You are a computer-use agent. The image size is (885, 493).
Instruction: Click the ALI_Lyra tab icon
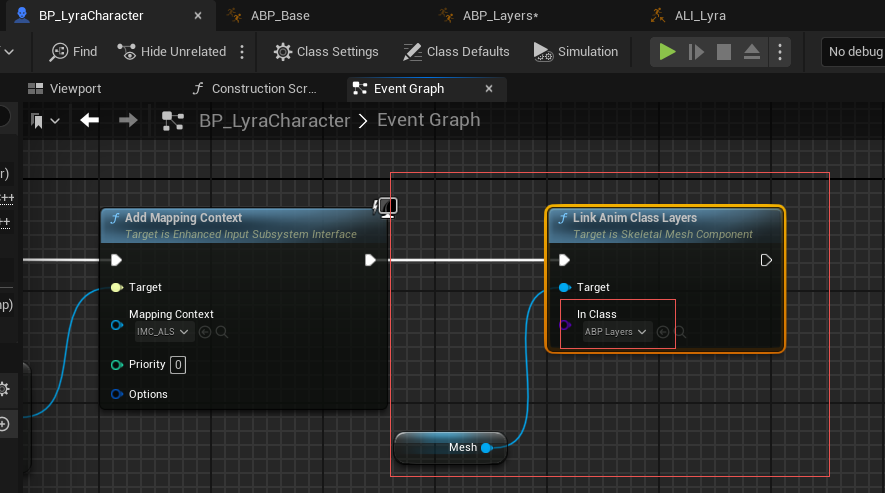pos(658,15)
